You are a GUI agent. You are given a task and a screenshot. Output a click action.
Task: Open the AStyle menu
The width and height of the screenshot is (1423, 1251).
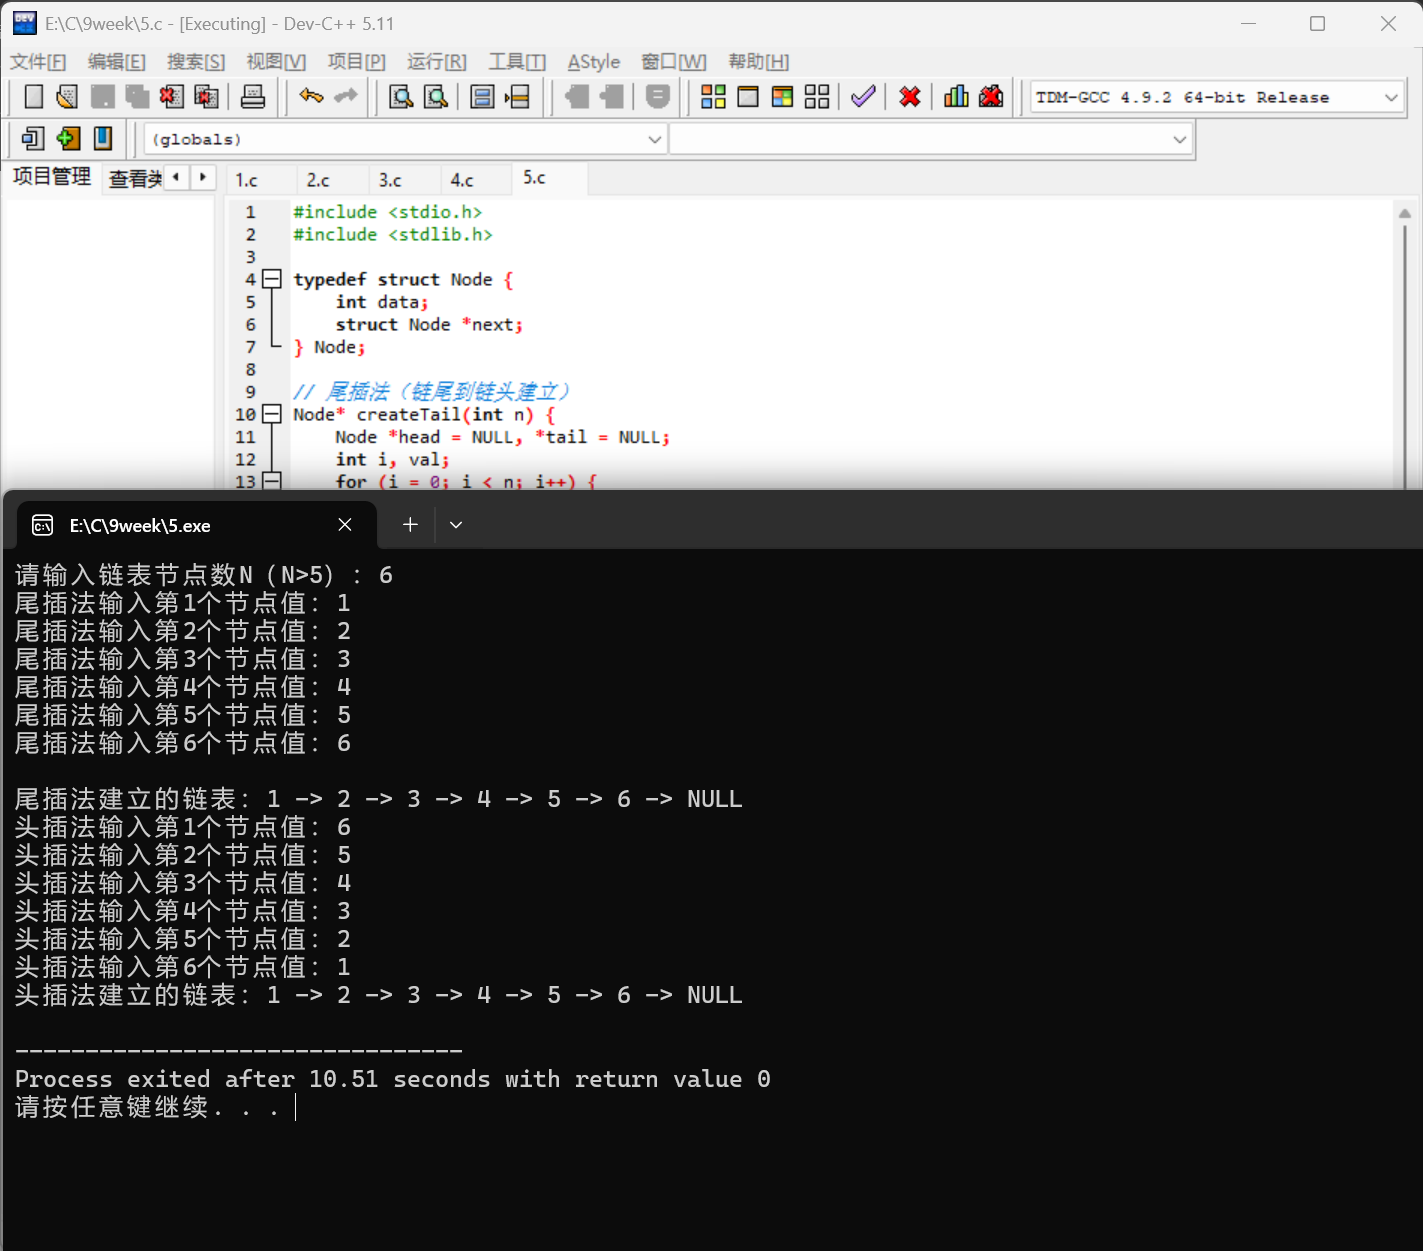pyautogui.click(x=594, y=62)
